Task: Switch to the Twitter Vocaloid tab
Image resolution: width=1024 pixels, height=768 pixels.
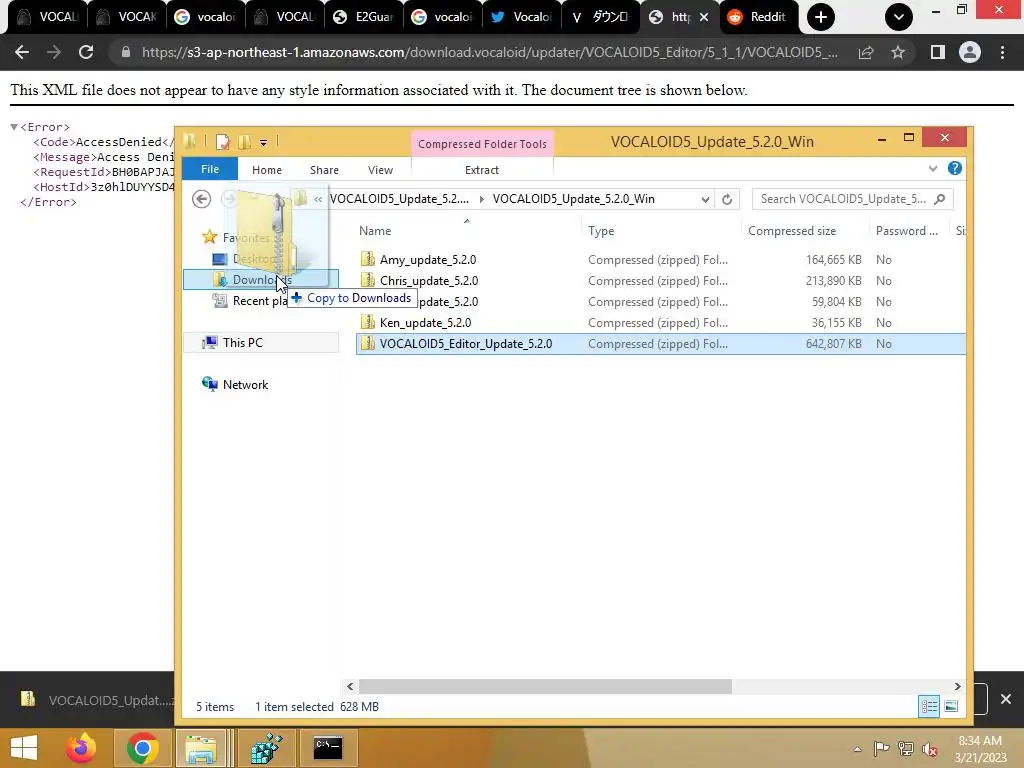Action: coord(522,17)
